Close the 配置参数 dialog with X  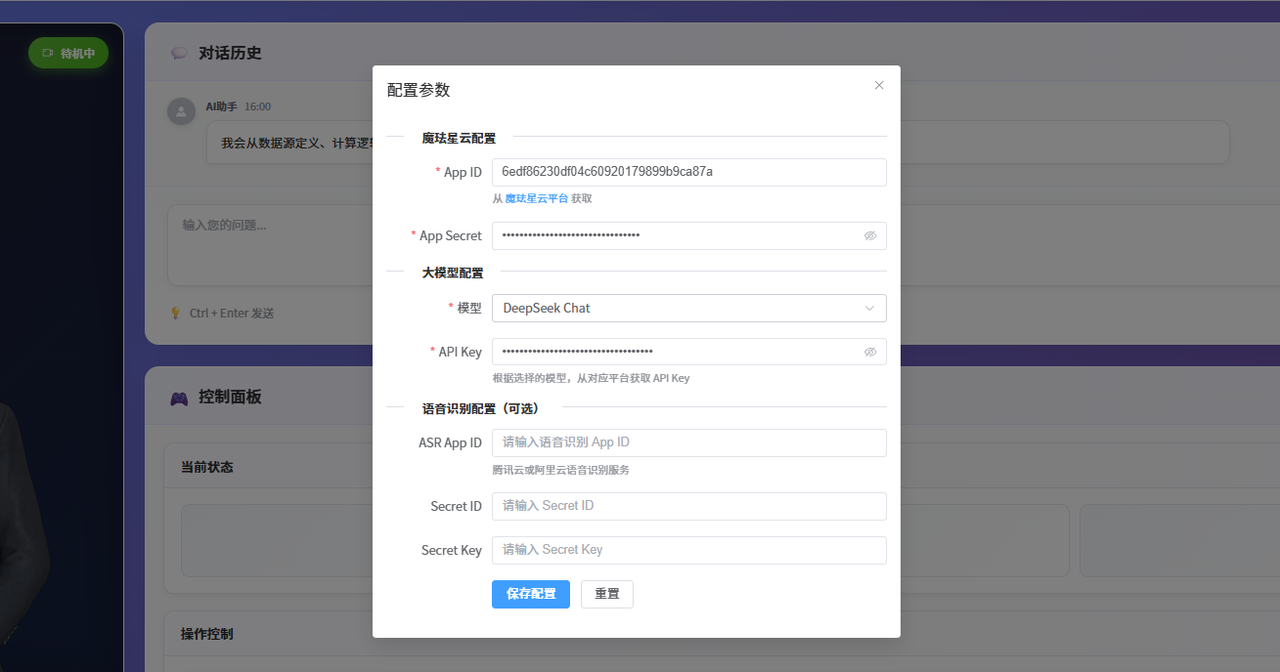[879, 85]
